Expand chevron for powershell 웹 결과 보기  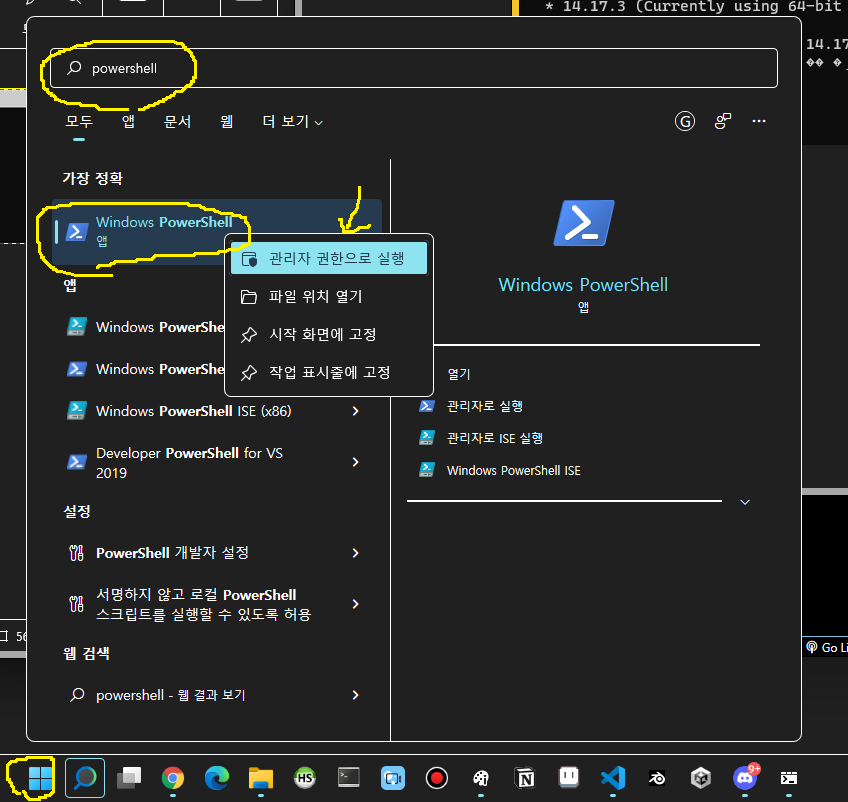click(355, 695)
